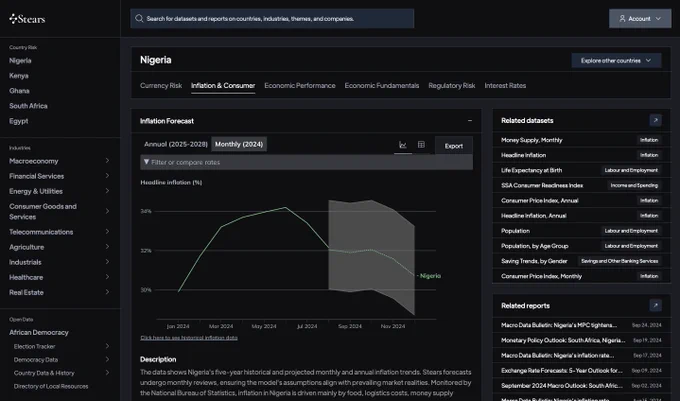Expand Real Estate chevron

point(107,292)
